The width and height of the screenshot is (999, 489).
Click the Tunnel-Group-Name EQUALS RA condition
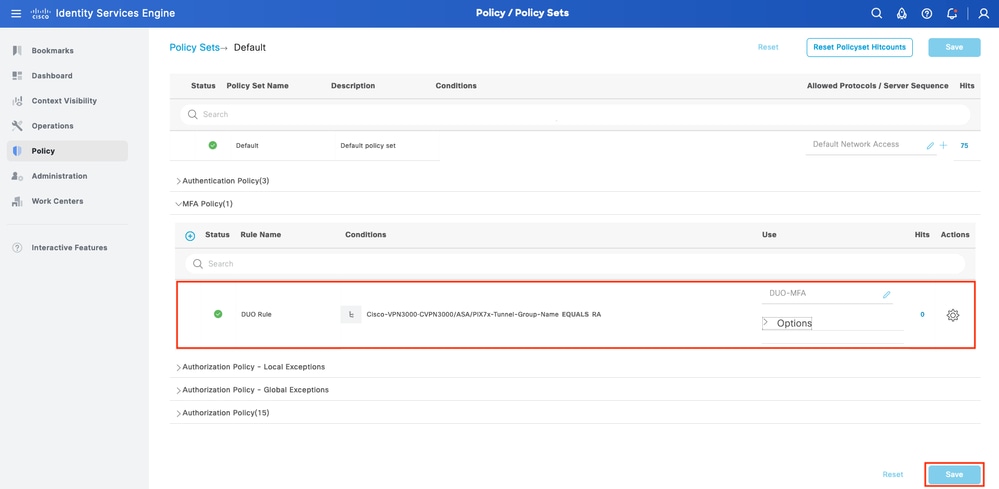pyautogui.click(x=484, y=315)
